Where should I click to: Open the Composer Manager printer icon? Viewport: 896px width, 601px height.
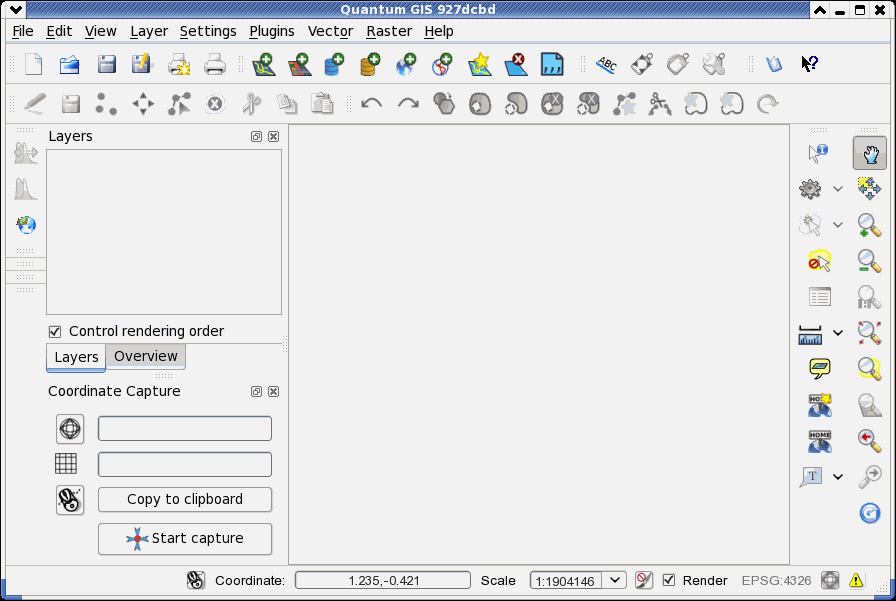tap(215, 65)
